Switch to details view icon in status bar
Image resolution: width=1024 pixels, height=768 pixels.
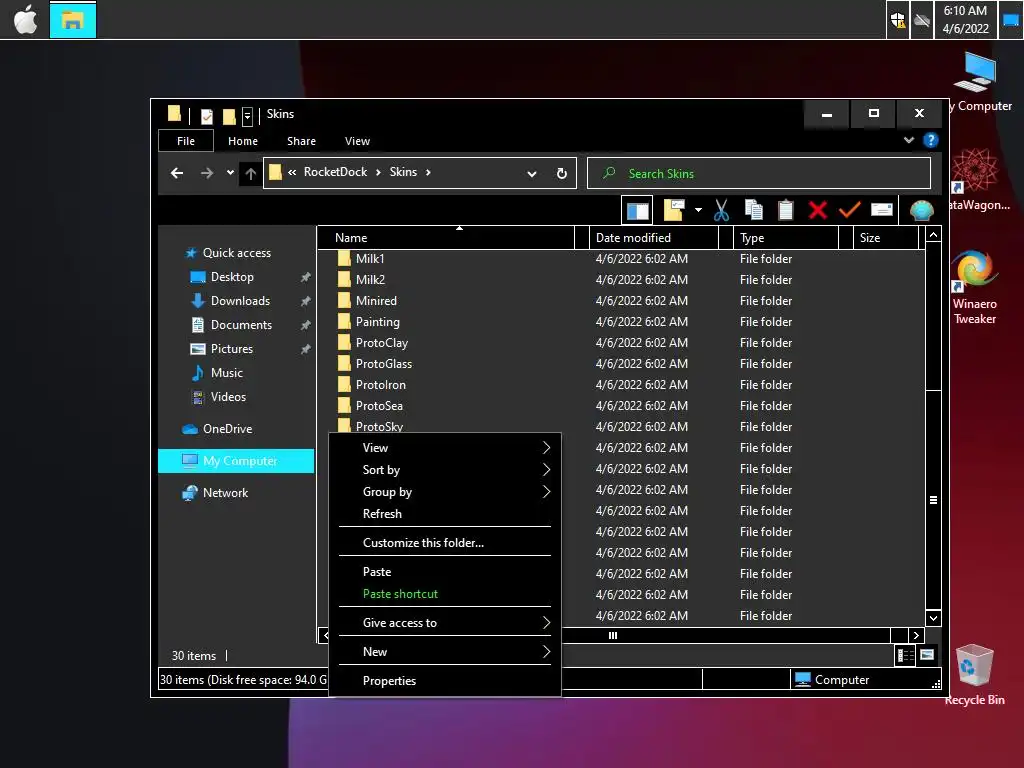pyautogui.click(x=905, y=655)
